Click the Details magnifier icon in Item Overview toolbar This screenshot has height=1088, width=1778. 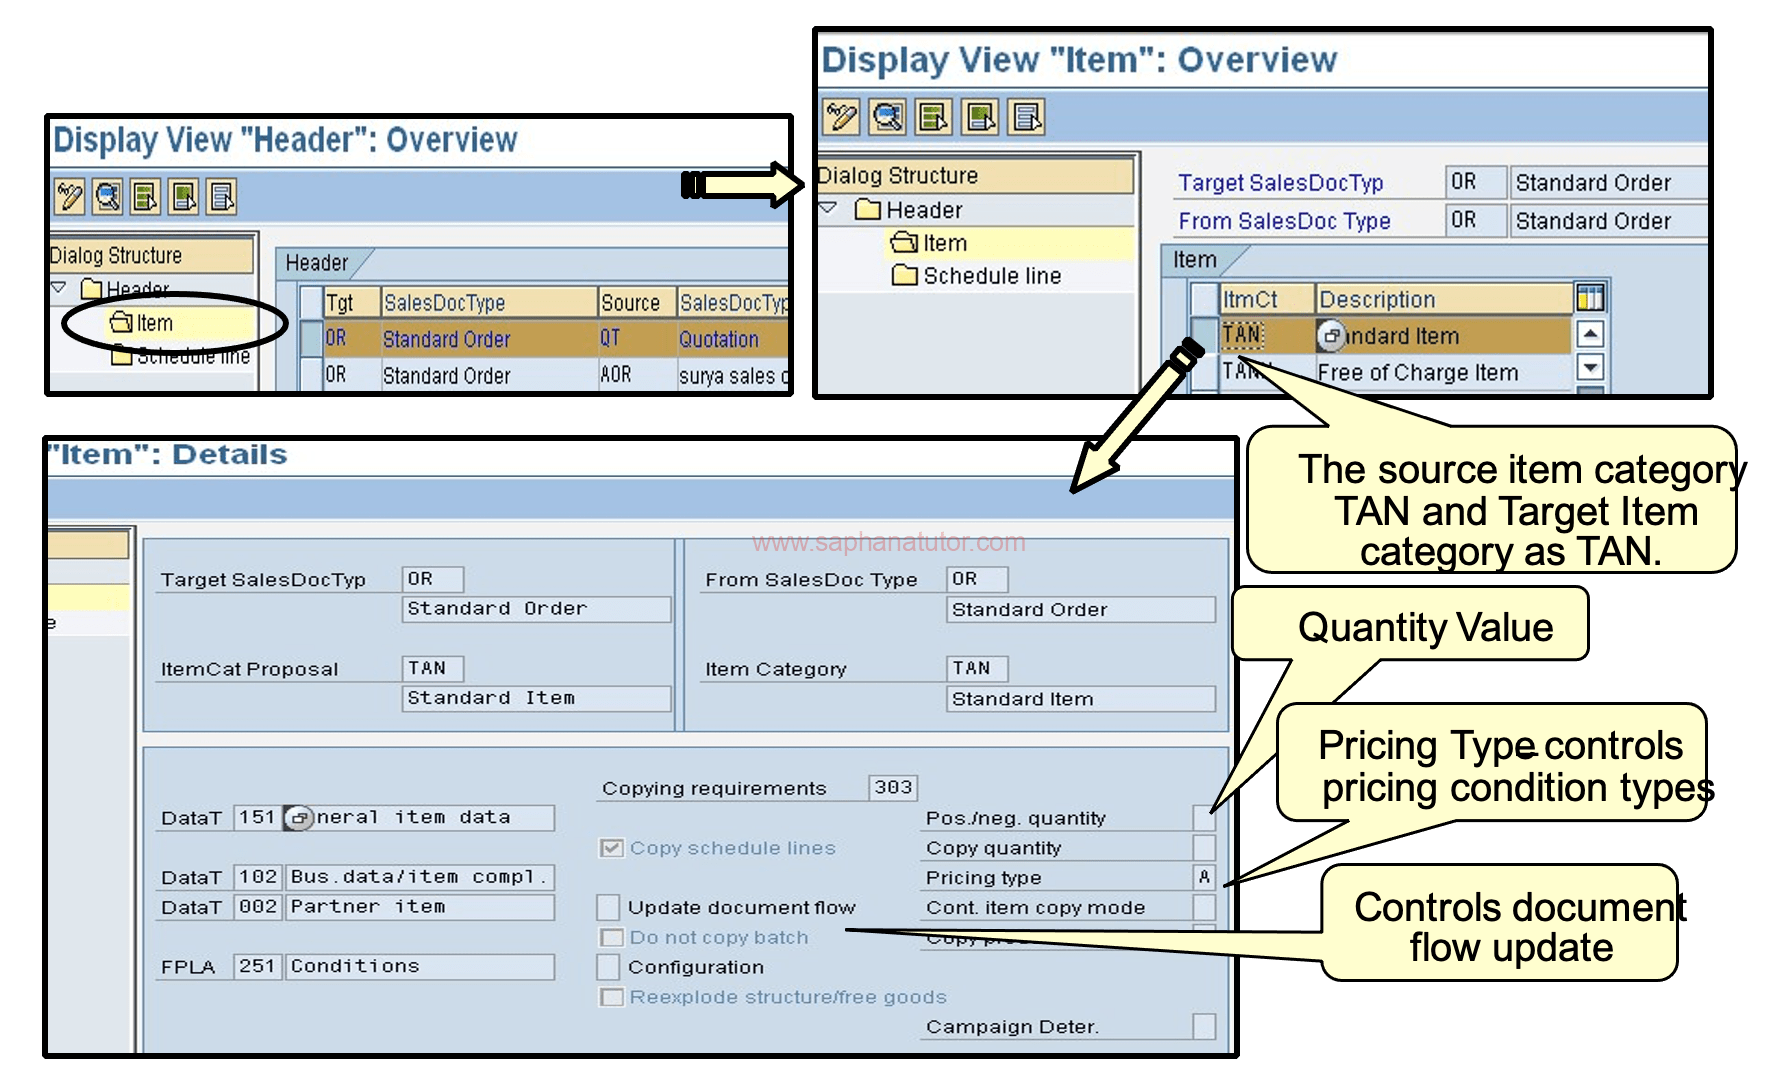[888, 117]
